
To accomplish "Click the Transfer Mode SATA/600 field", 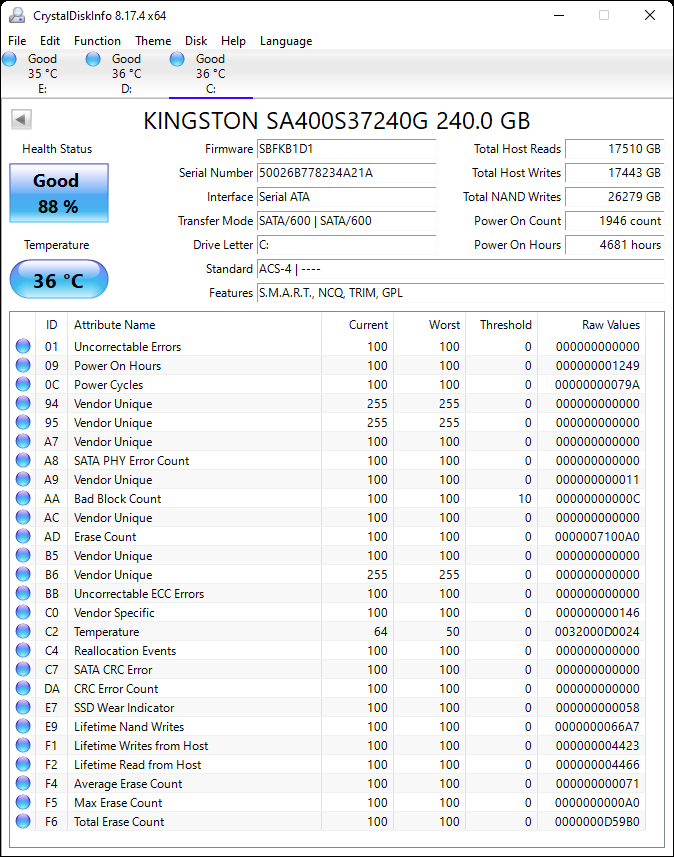I will [x=347, y=221].
